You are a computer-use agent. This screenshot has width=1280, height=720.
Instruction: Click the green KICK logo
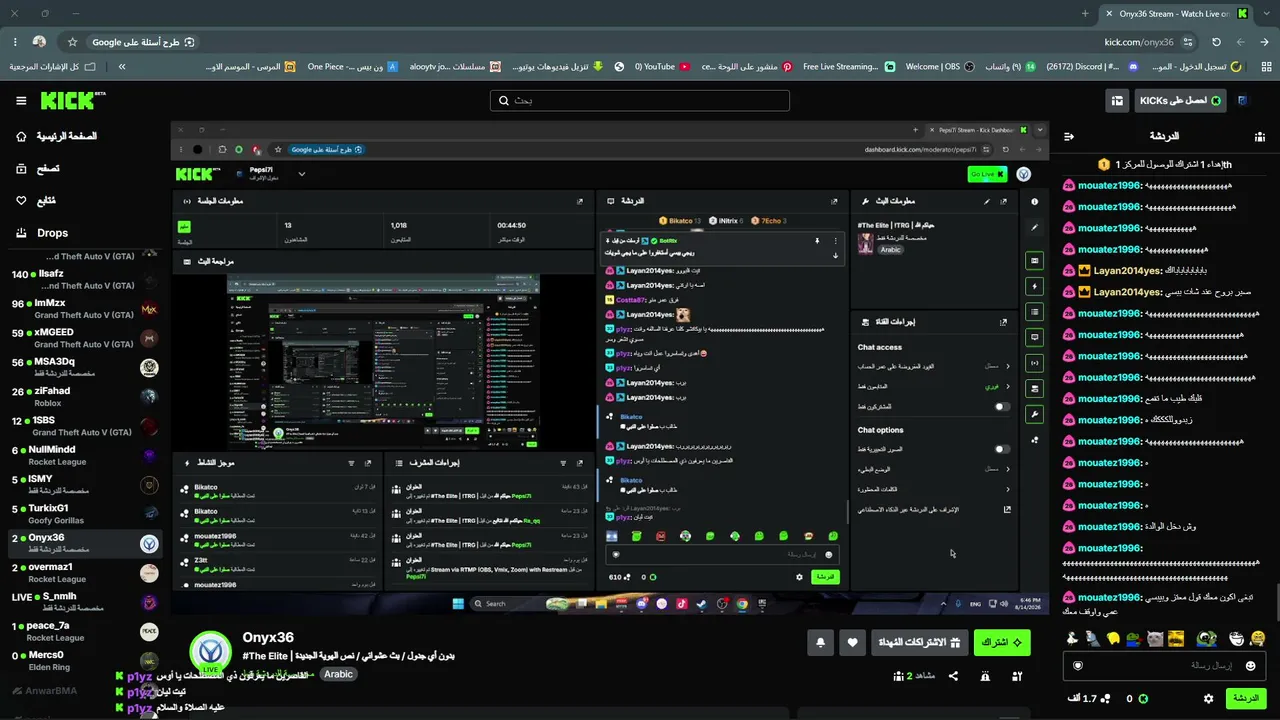[72, 100]
